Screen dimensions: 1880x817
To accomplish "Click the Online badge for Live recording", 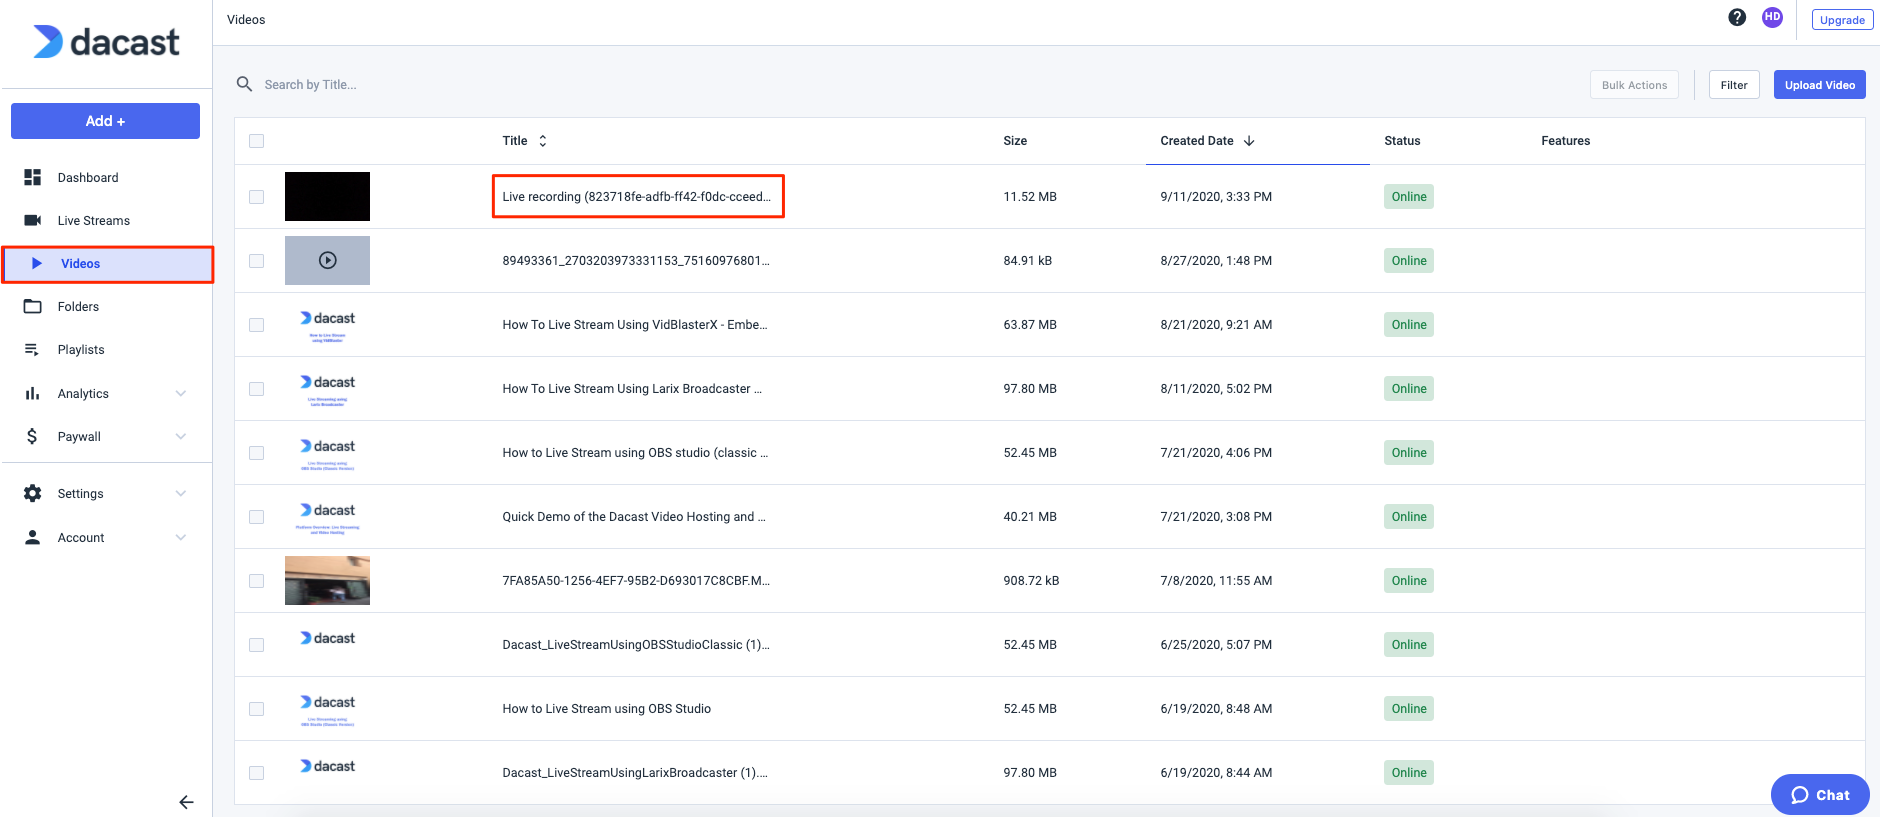I will click(1409, 197).
